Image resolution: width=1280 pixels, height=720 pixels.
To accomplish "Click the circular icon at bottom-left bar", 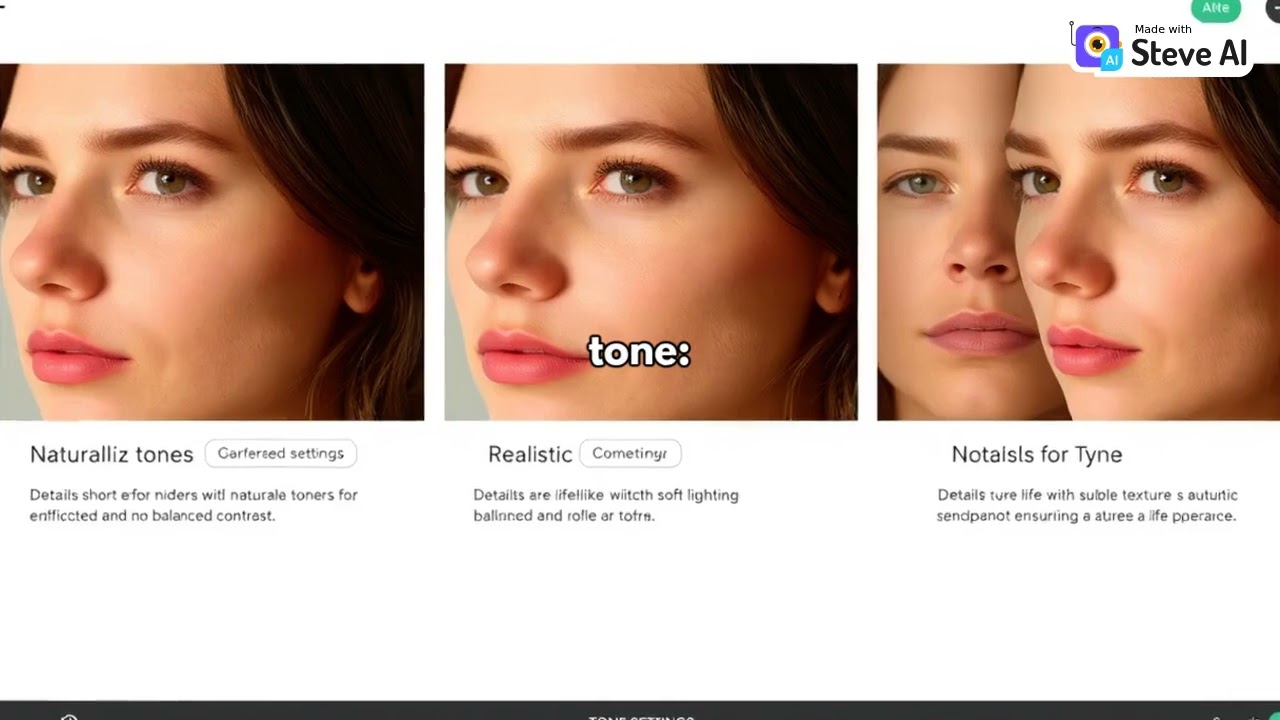I will coord(69,717).
